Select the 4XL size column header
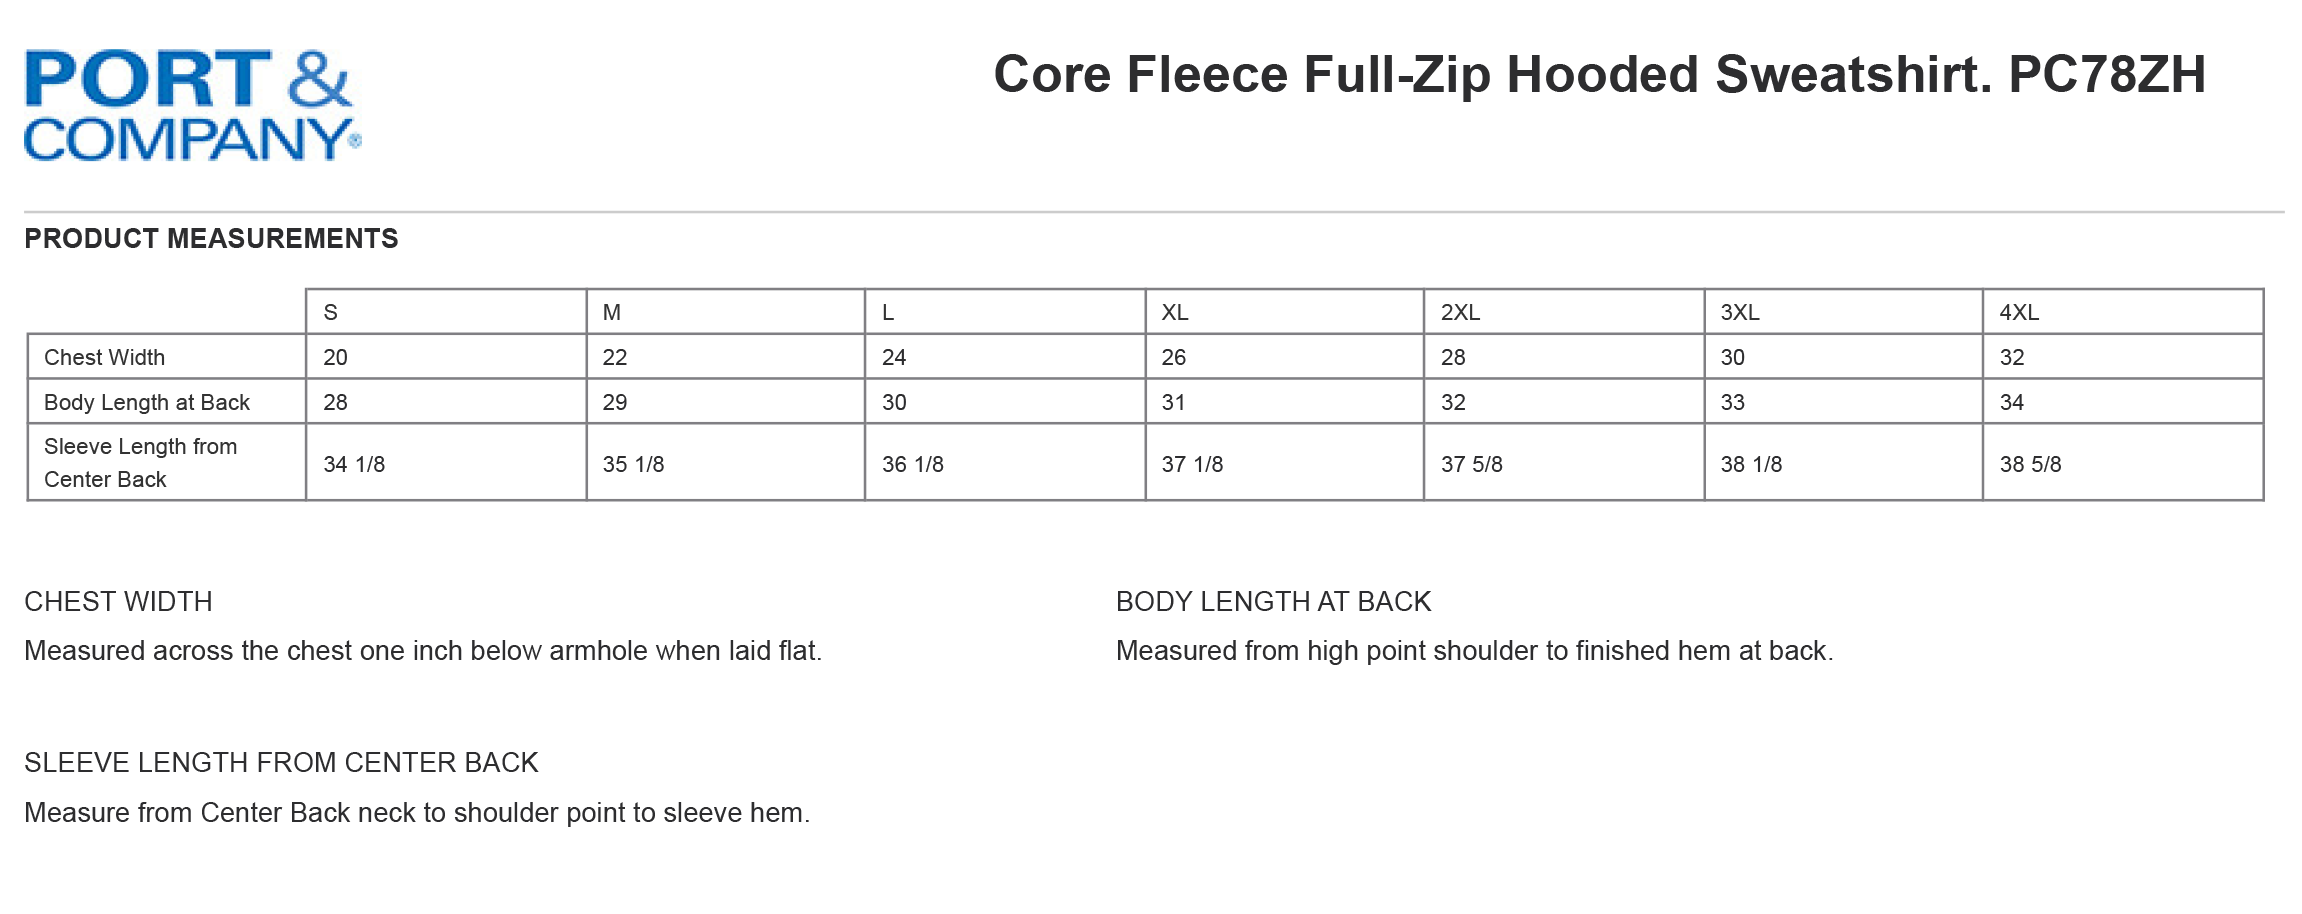Viewport: 2302px width, 914px height. coord(2019,312)
